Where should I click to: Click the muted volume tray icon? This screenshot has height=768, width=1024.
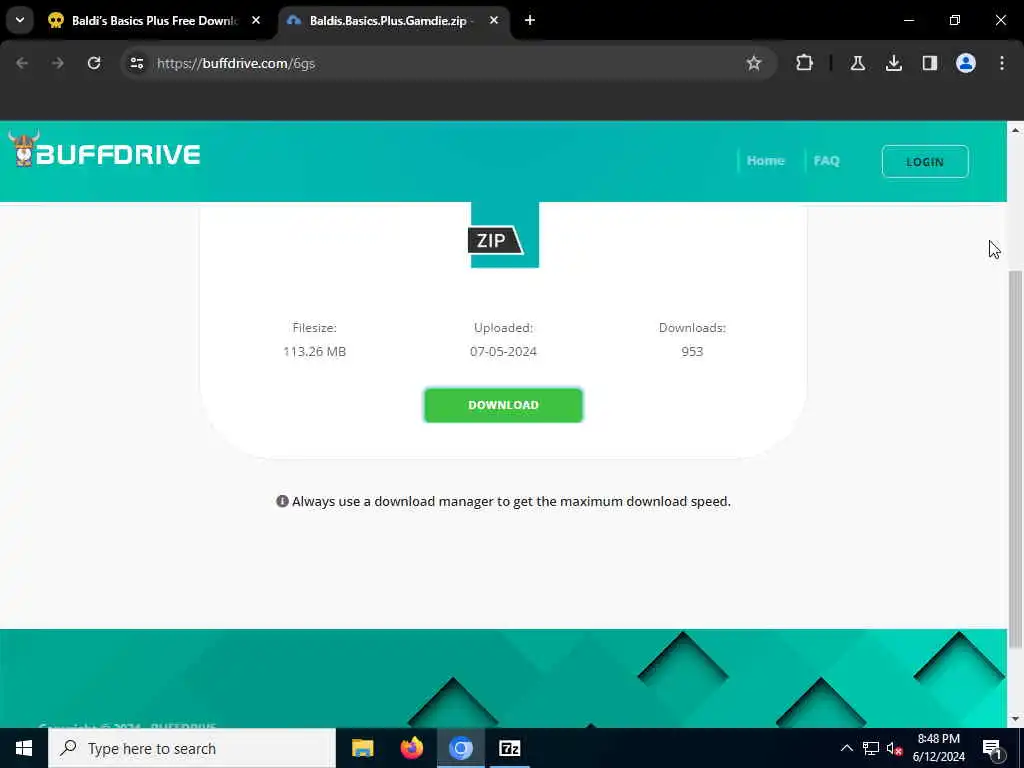click(x=895, y=748)
